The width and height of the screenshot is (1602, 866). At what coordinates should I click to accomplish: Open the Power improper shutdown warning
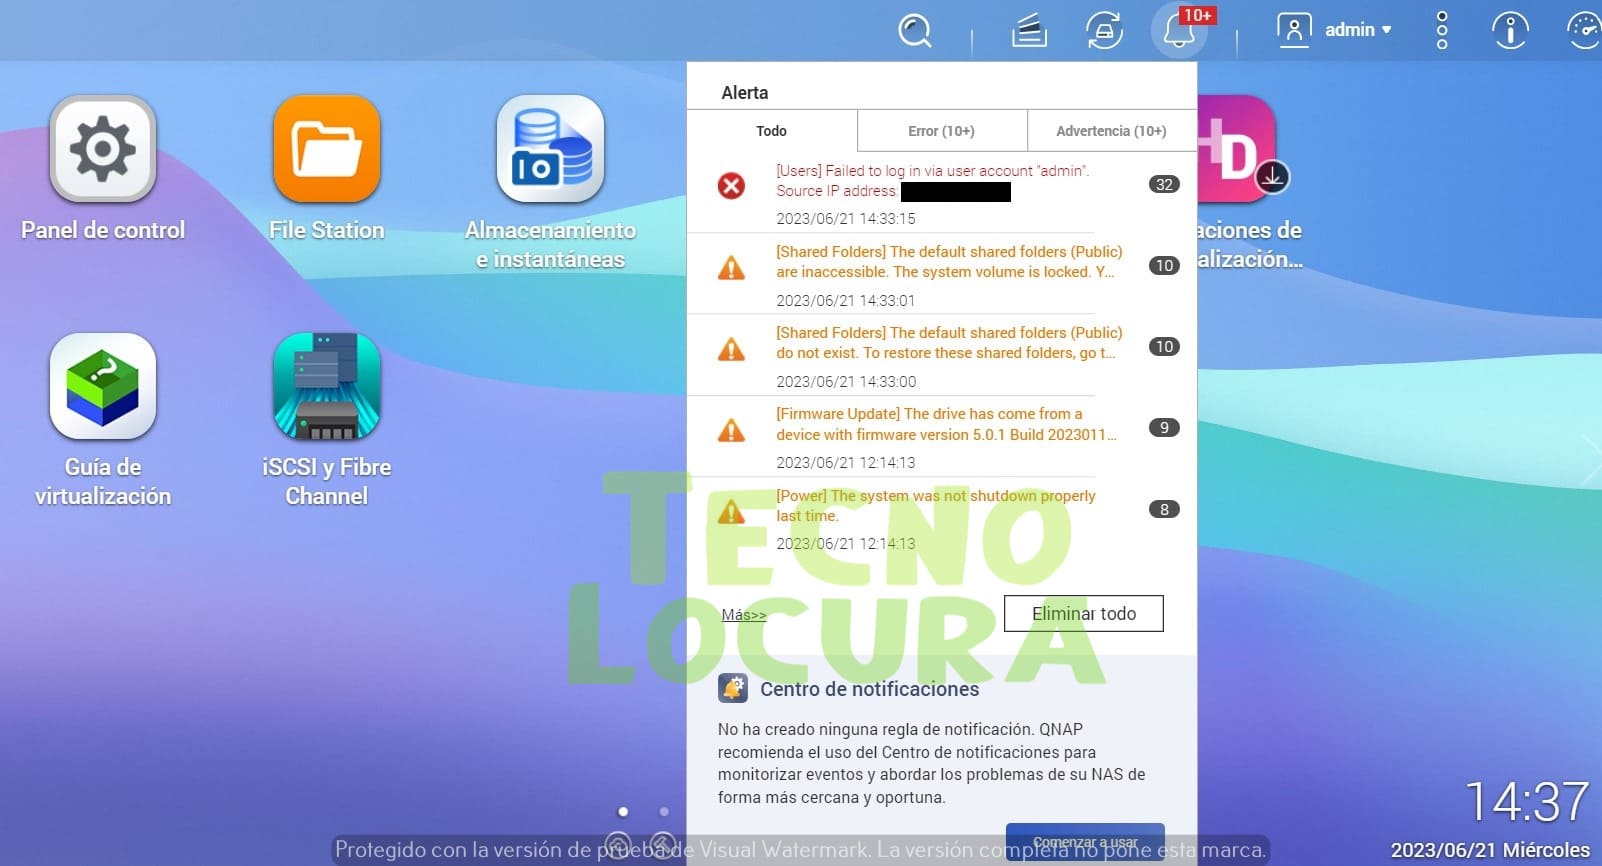942,518
